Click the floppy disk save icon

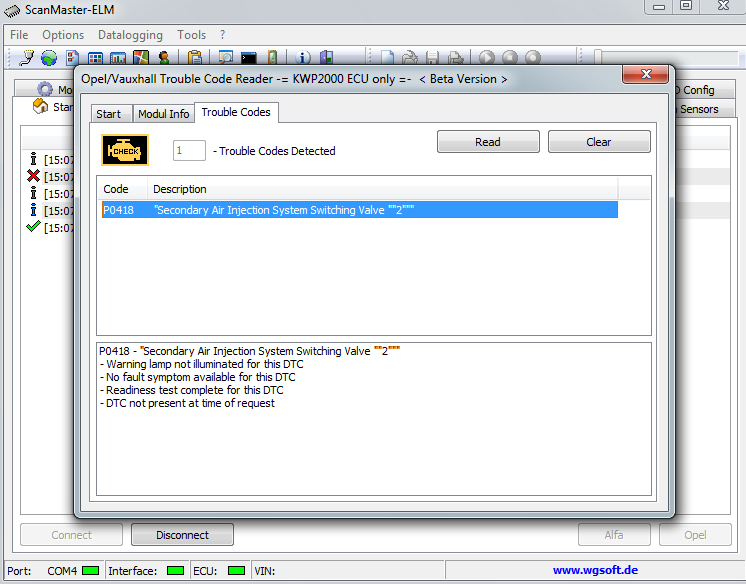(x=432, y=58)
